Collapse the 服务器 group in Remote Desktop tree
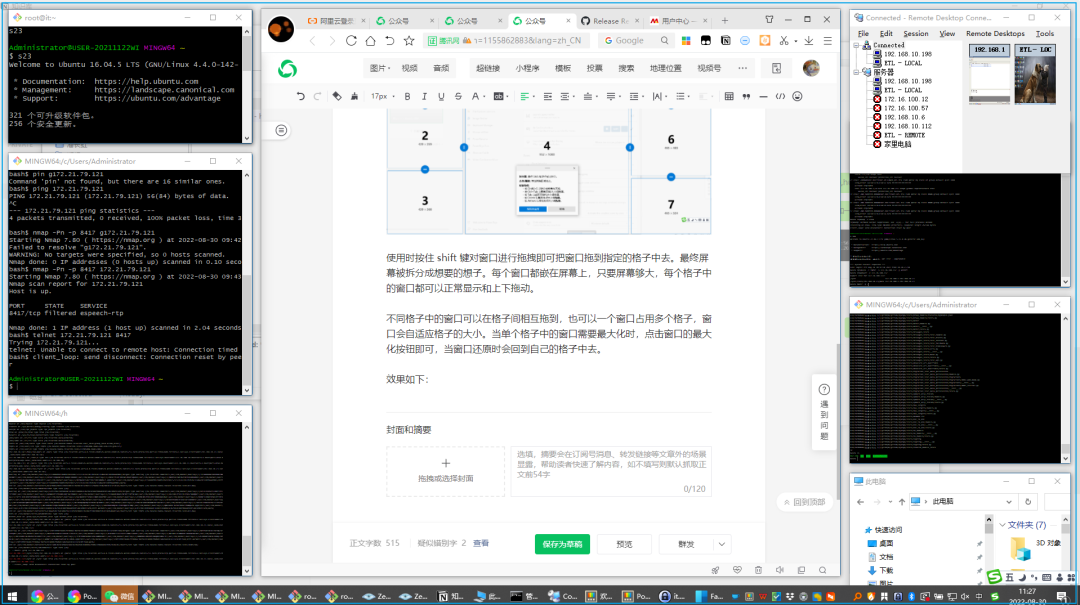This screenshot has width=1080, height=605. [x=856, y=71]
